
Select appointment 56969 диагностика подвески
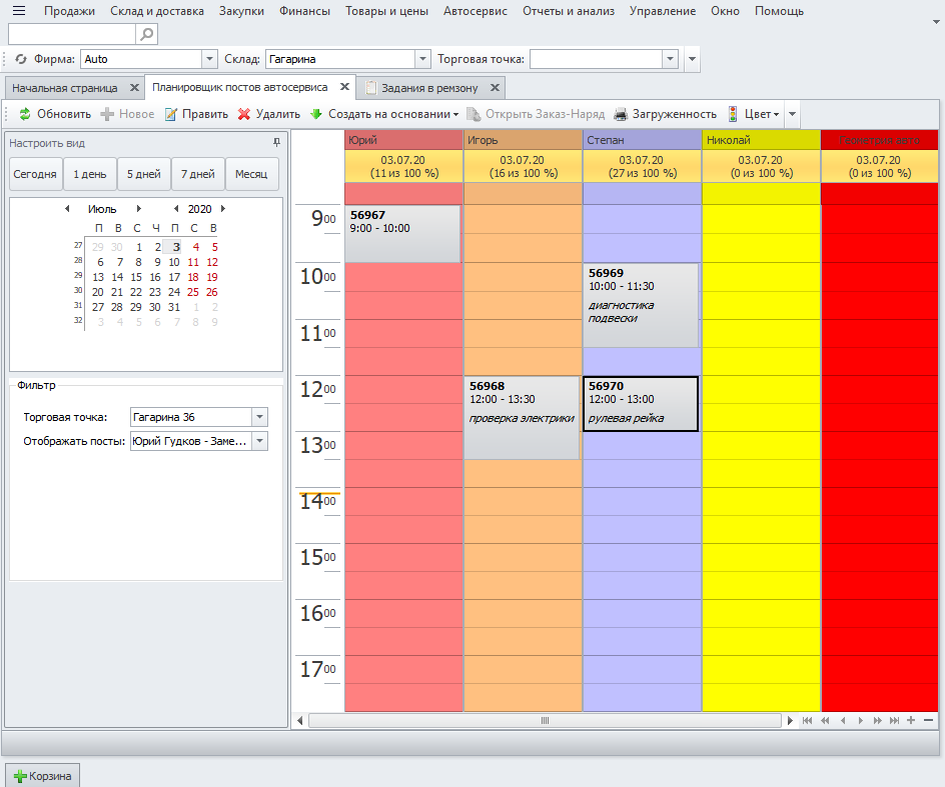click(641, 305)
